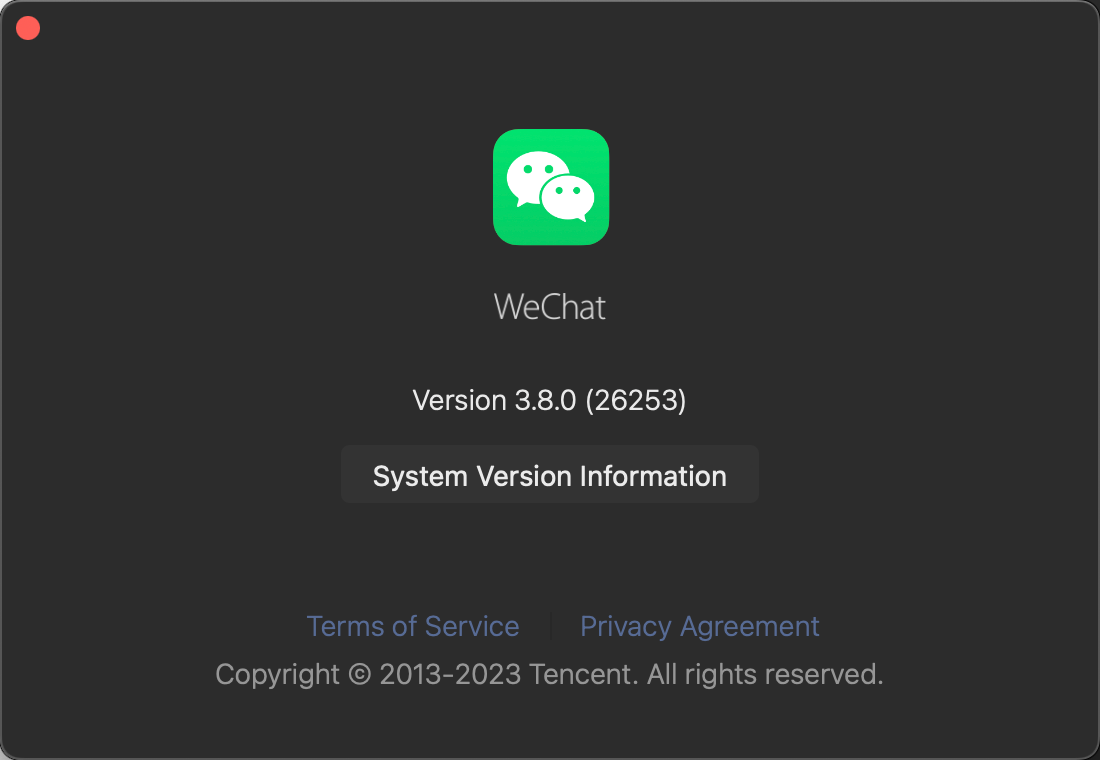This screenshot has height=760, width=1100.
Task: Click the divider between the footer links
Action: click(550, 626)
